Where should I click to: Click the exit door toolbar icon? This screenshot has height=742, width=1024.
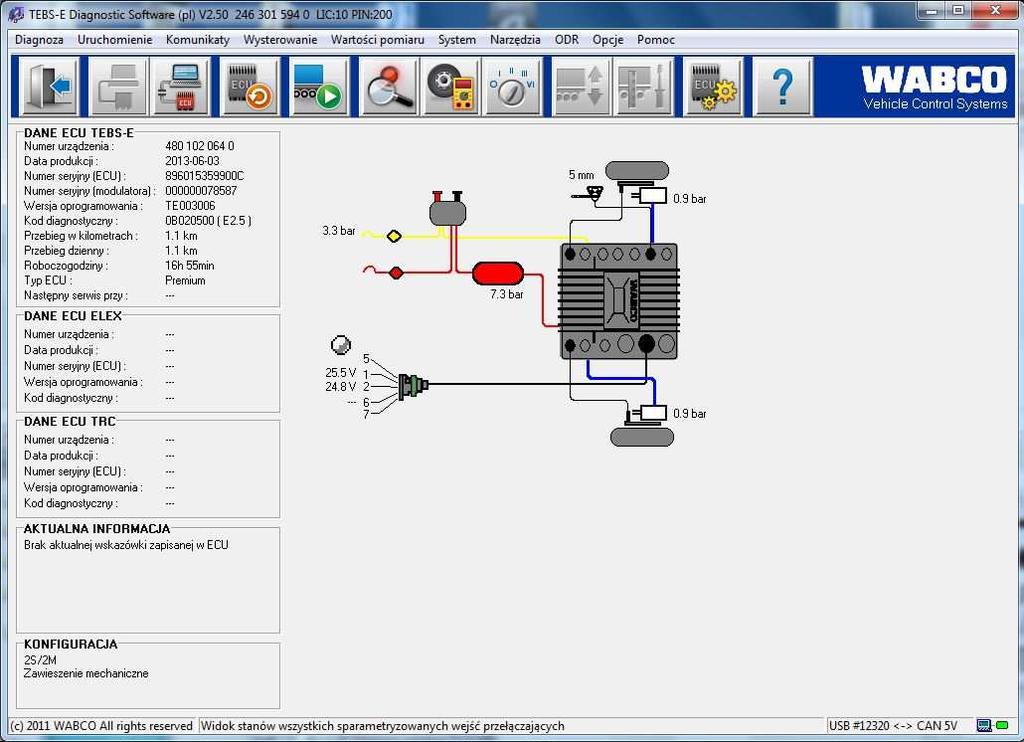[49, 86]
